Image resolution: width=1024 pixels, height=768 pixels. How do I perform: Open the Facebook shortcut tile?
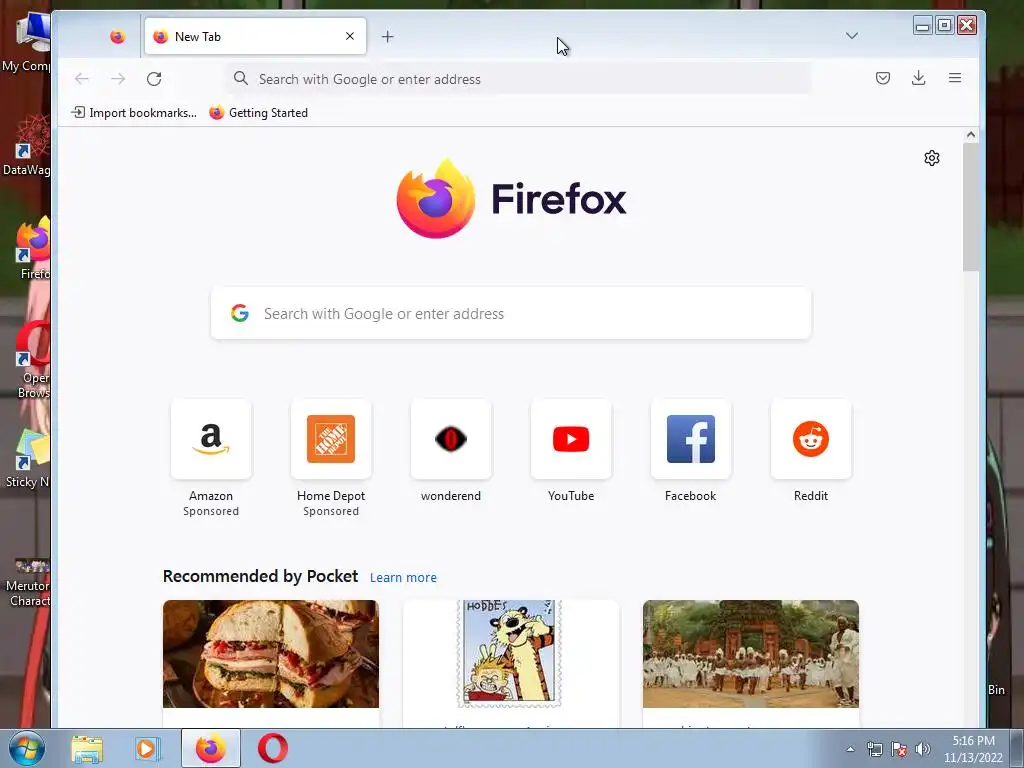691,439
